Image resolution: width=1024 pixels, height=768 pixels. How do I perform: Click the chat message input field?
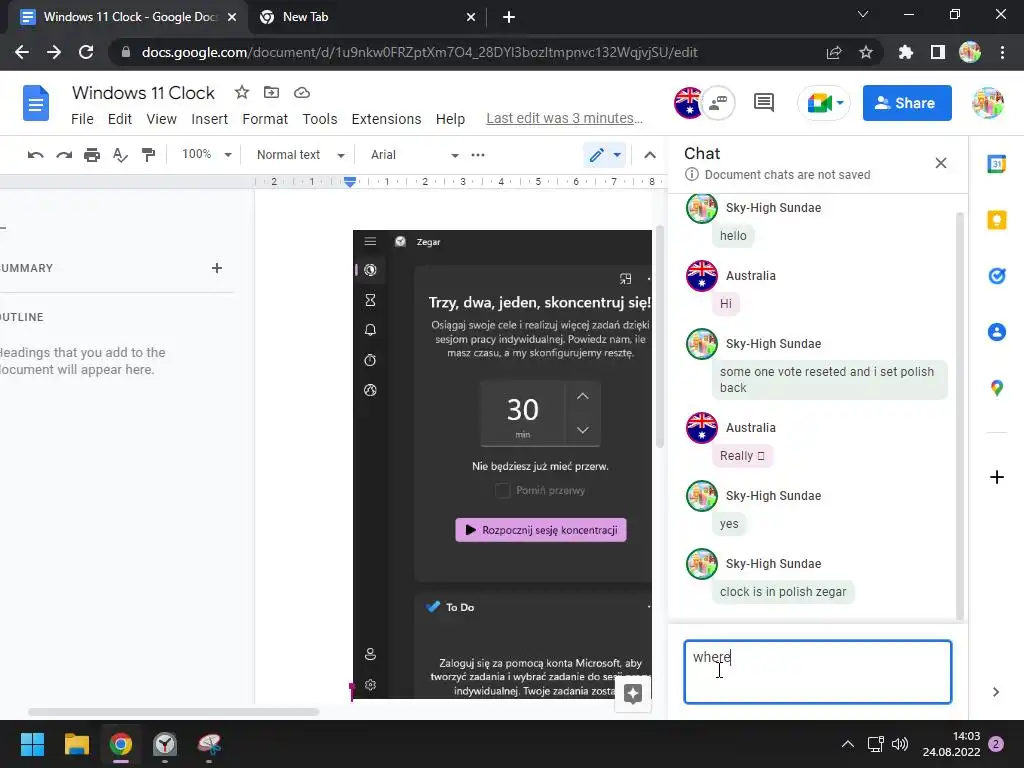817,671
